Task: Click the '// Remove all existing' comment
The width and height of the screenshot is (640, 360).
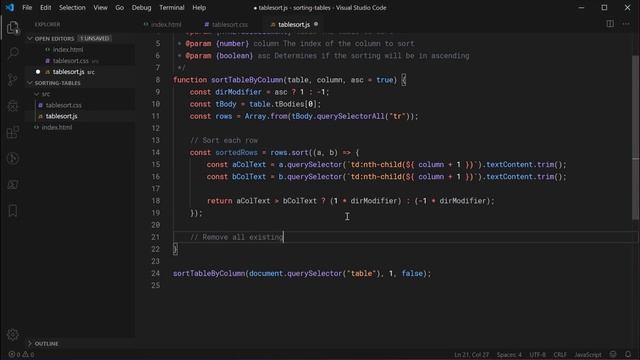Action: [236, 237]
